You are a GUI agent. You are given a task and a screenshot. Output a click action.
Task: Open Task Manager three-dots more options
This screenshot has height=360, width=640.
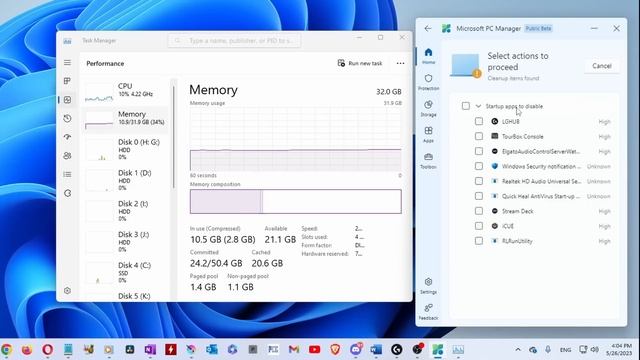tap(400, 63)
